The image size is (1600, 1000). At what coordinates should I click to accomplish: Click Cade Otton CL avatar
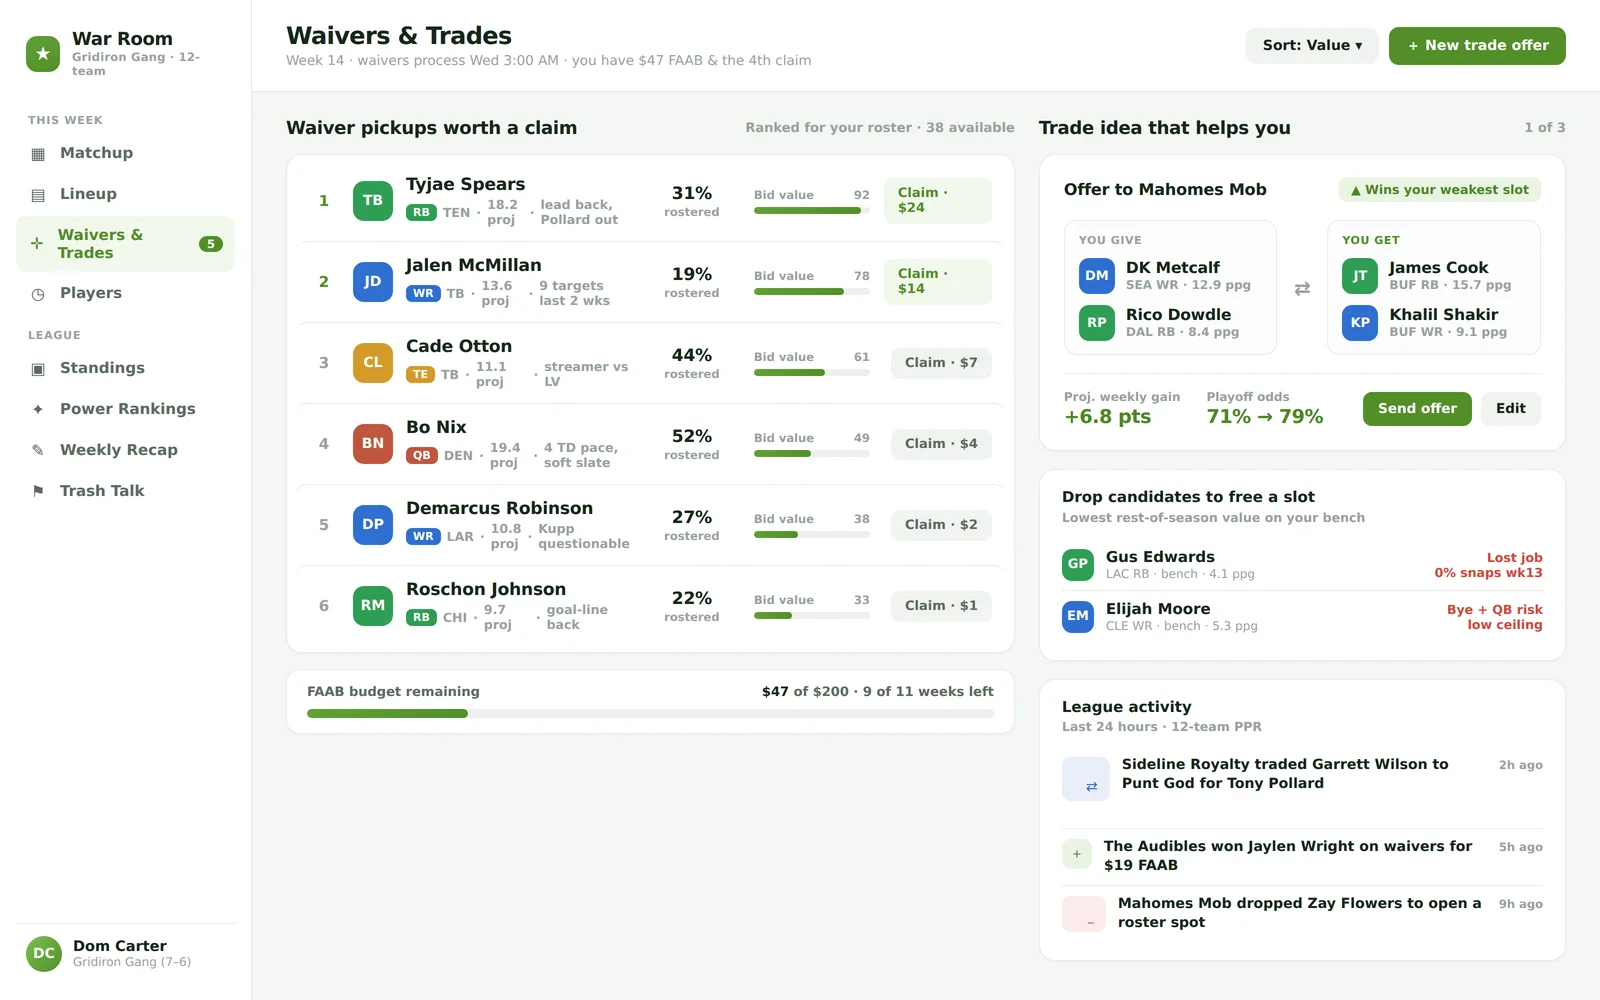click(x=373, y=362)
